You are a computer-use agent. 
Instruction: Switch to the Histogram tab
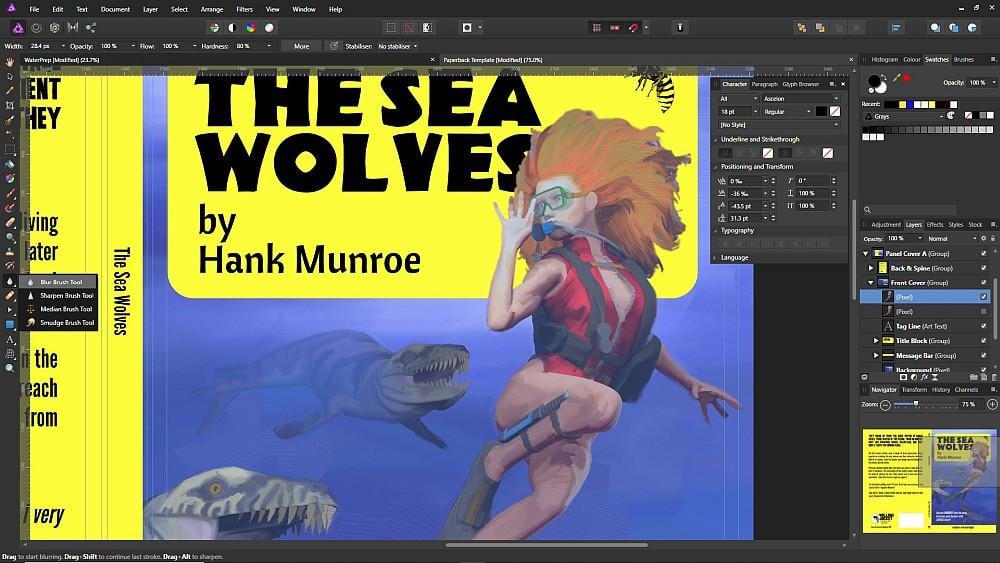[x=885, y=59]
